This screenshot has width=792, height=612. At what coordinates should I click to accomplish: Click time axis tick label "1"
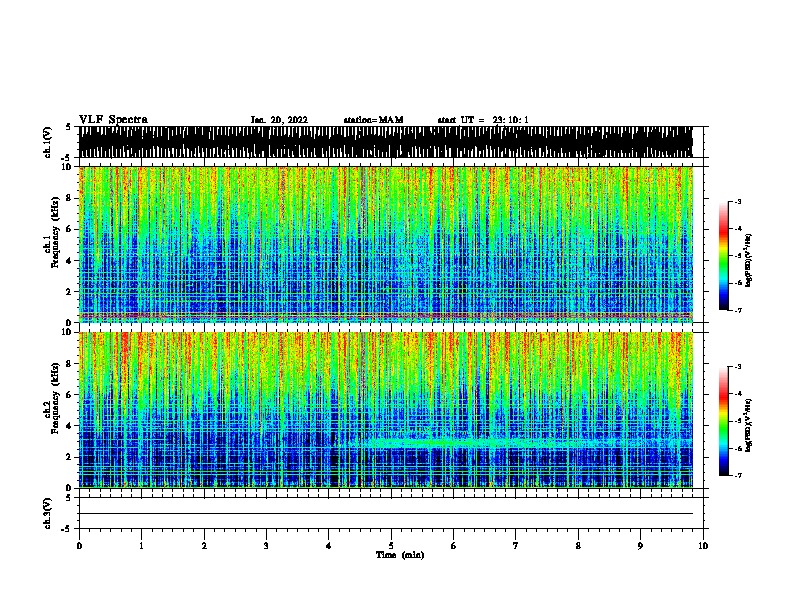coord(141,546)
